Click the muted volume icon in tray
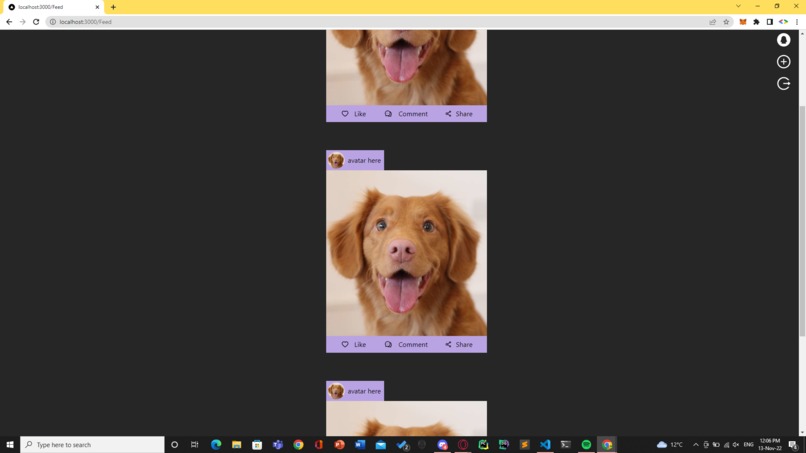The height and width of the screenshot is (453, 806). [736, 444]
